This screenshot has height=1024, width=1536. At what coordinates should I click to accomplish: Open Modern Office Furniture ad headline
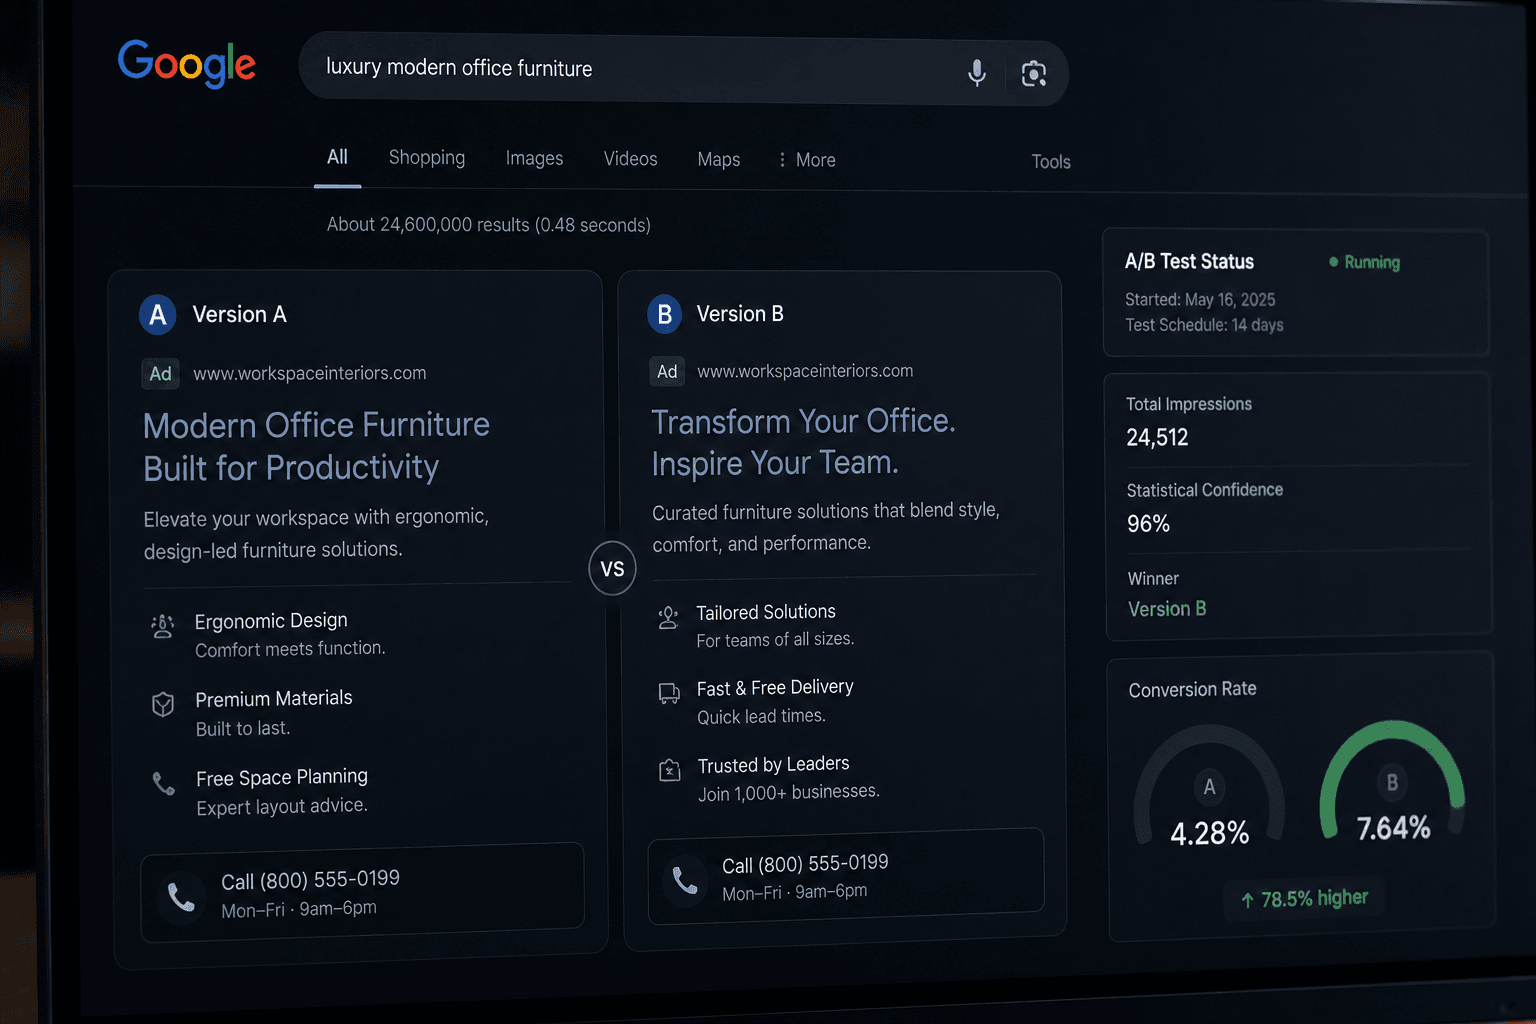coord(317,446)
